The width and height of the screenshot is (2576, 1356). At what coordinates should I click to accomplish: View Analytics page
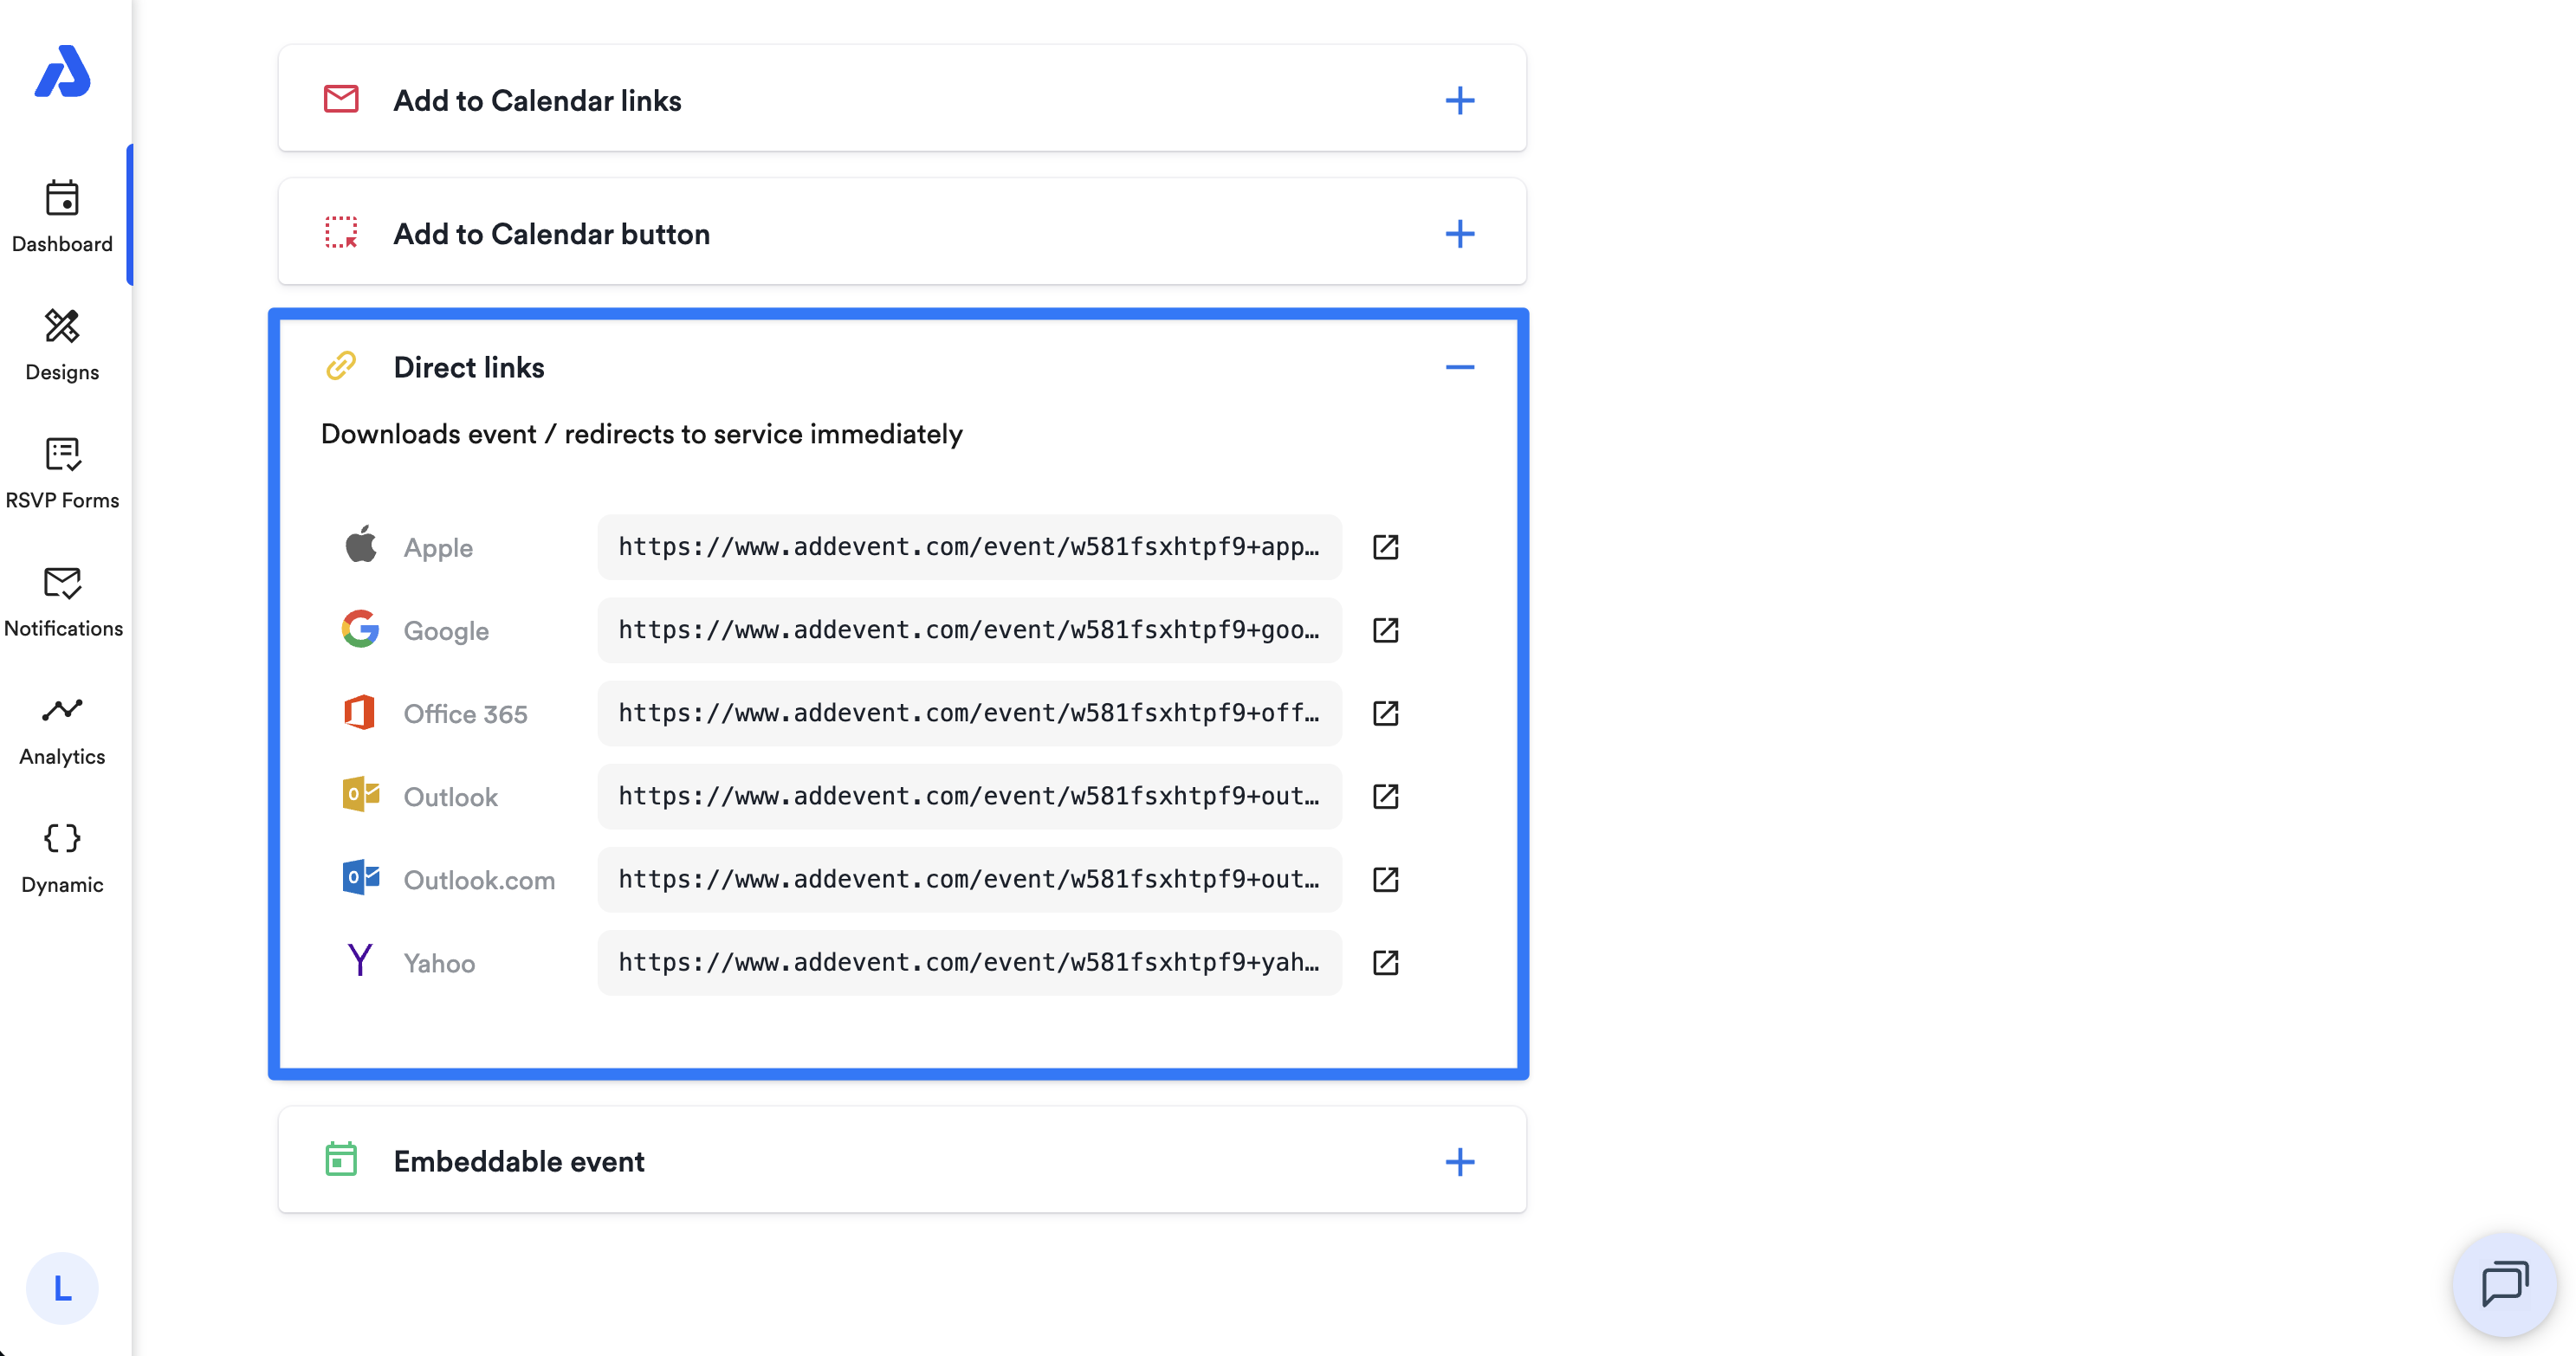(62, 730)
